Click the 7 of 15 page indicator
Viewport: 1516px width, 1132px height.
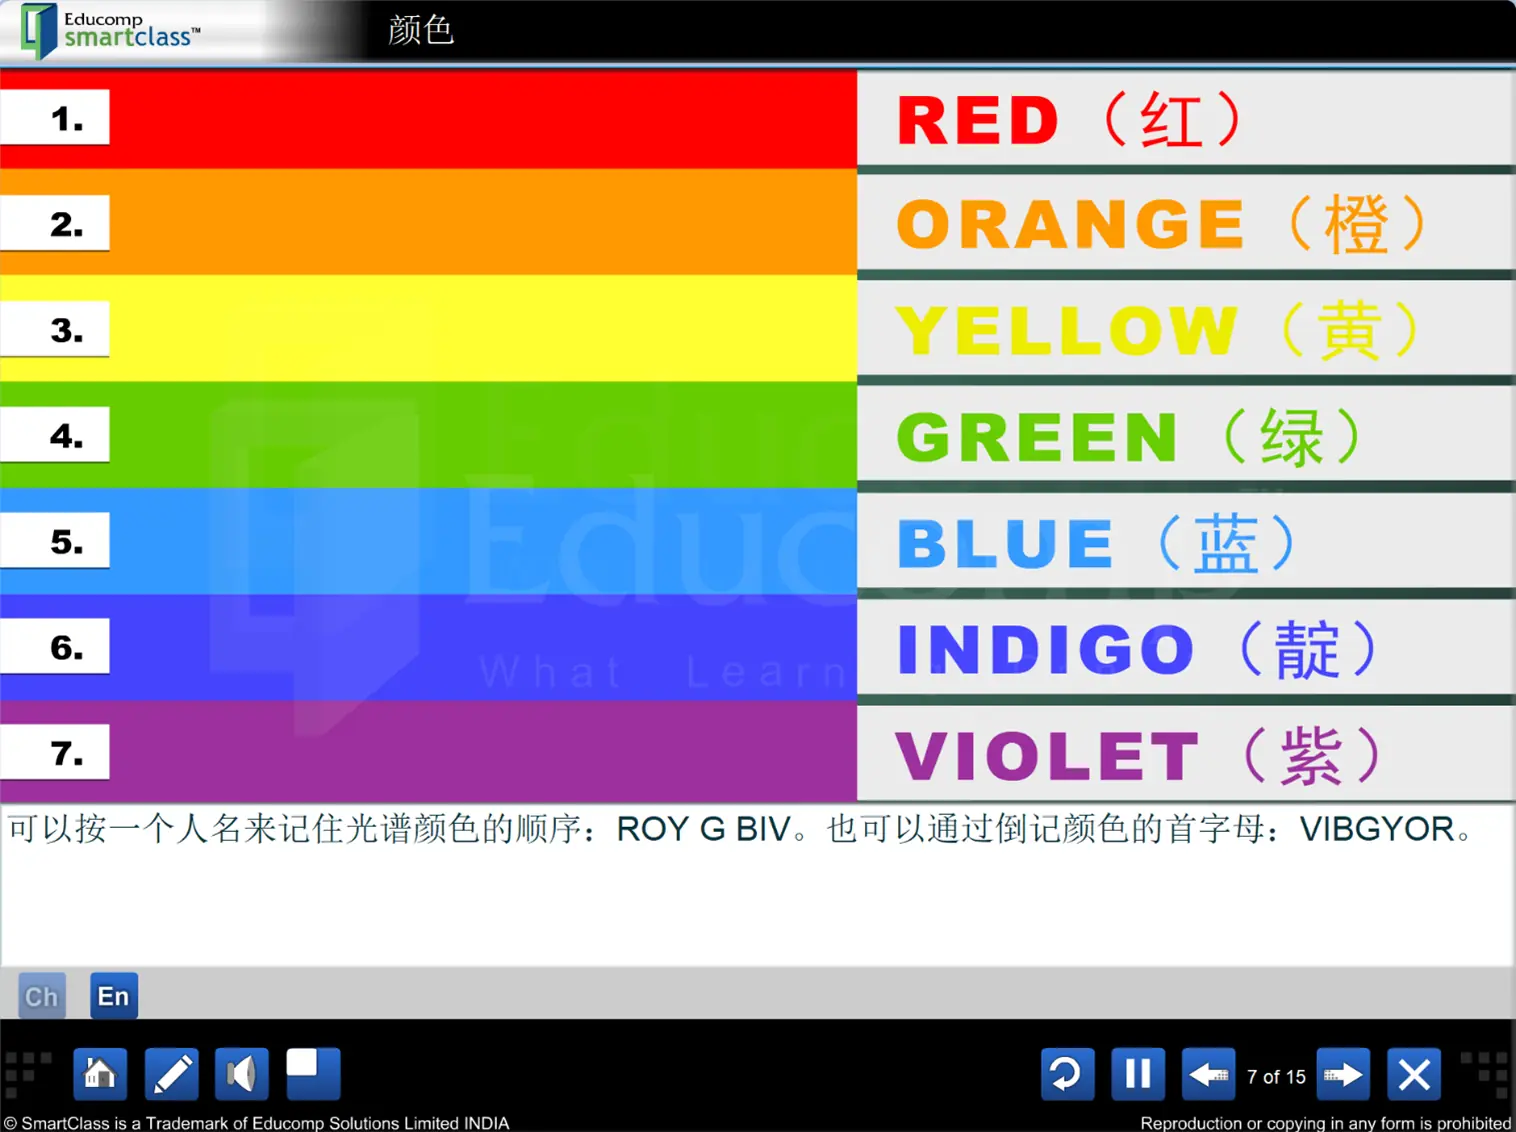[1276, 1077]
